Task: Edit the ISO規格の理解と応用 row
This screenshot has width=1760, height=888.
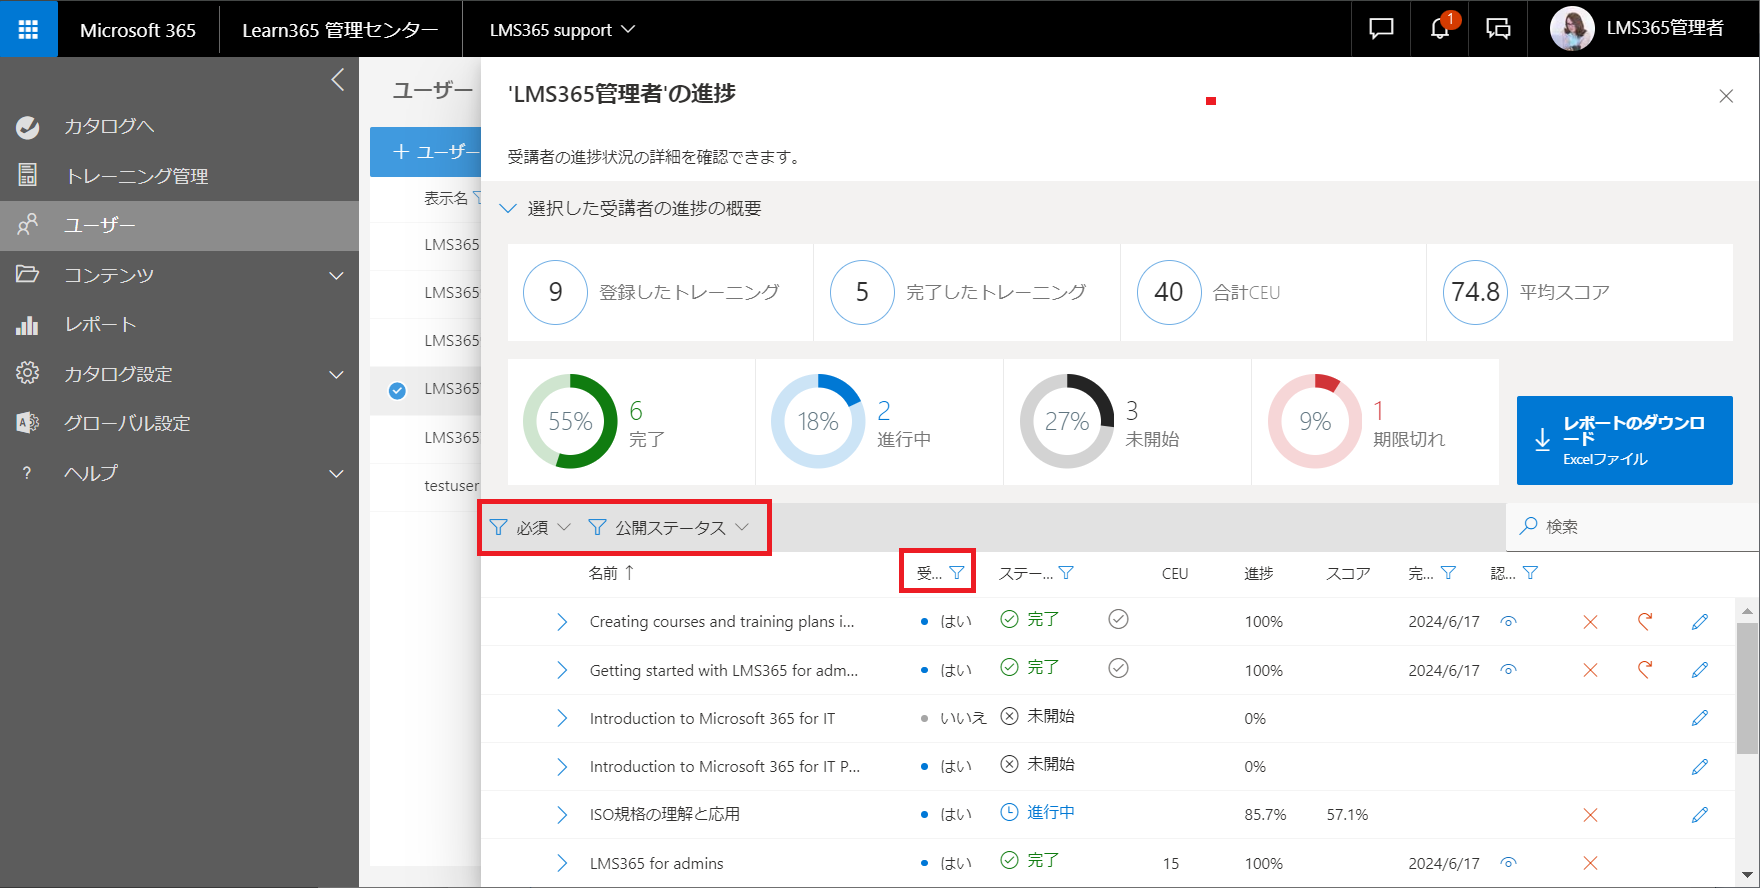Action: [x=1700, y=815]
